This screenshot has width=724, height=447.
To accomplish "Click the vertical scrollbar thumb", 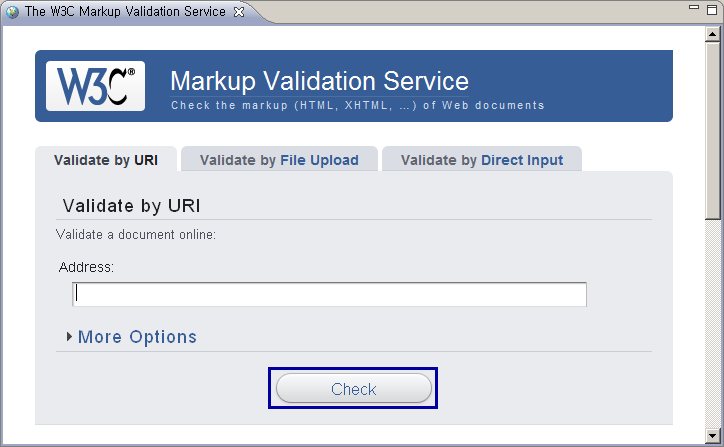I will click(x=713, y=130).
